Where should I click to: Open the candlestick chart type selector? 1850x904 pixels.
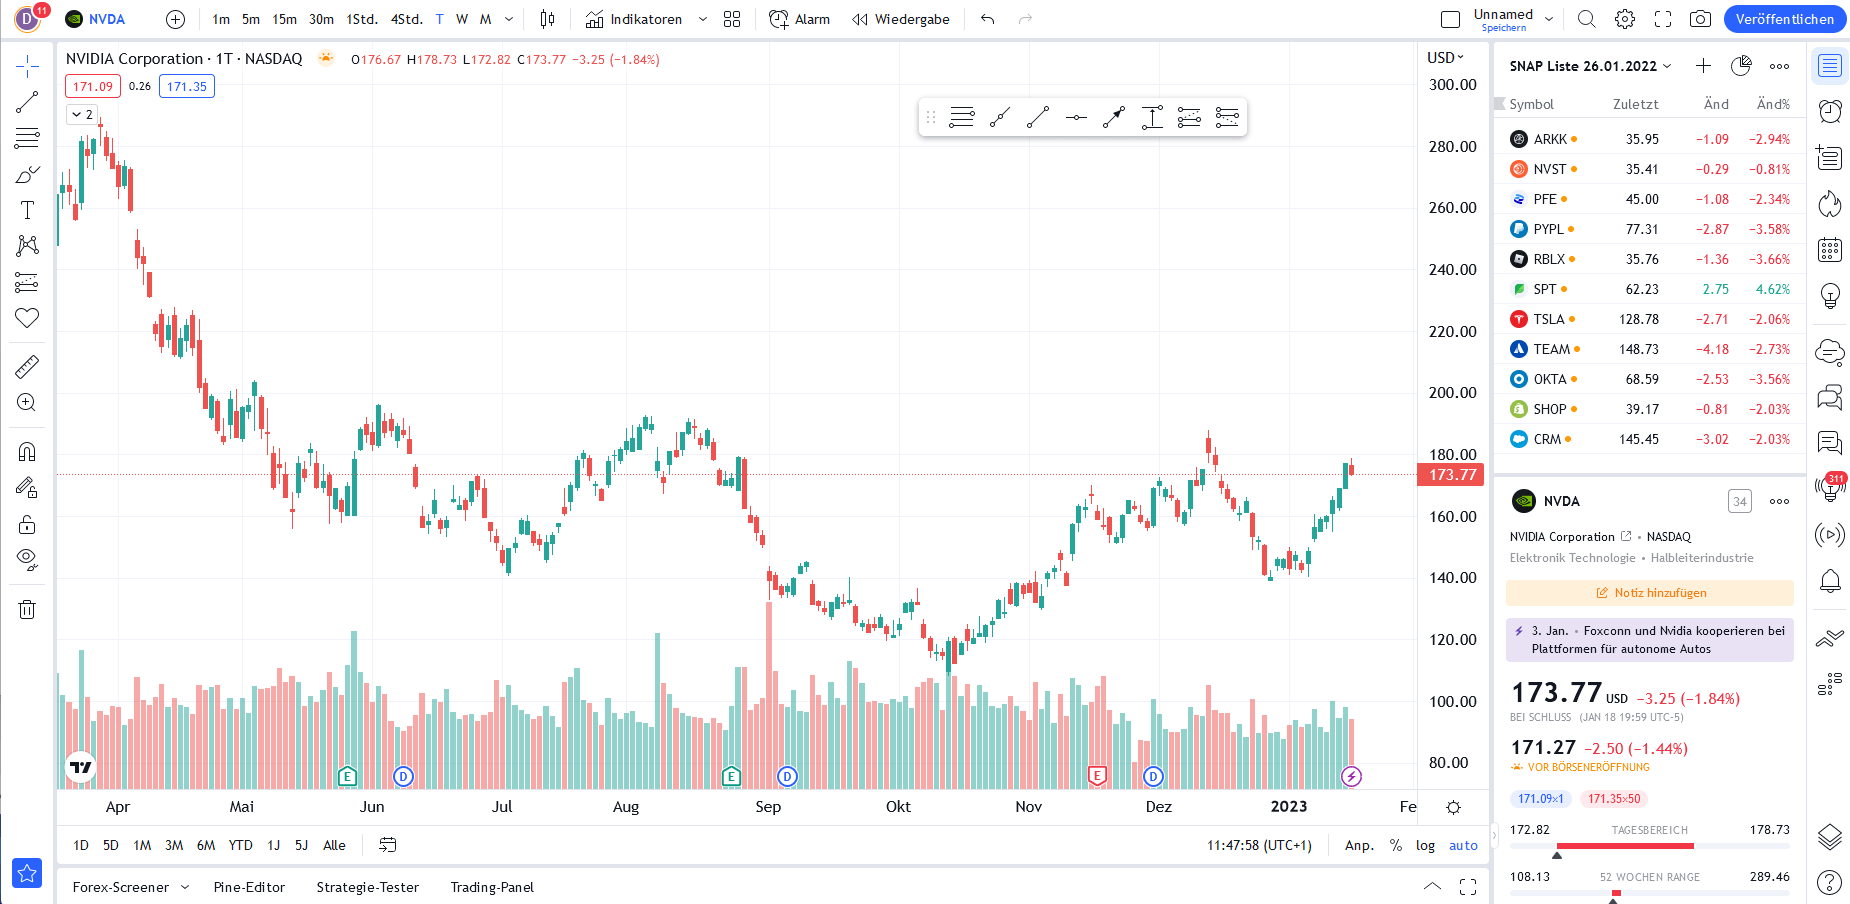coord(547,19)
